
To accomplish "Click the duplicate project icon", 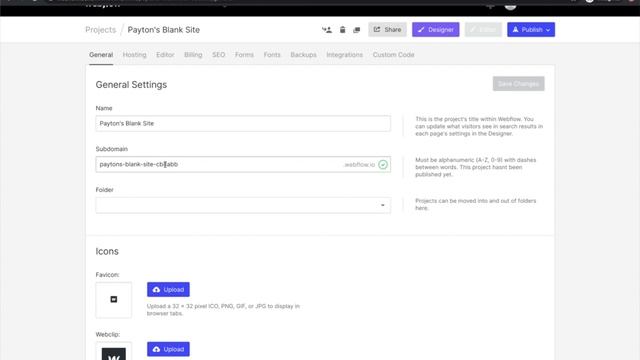I will tap(357, 30).
